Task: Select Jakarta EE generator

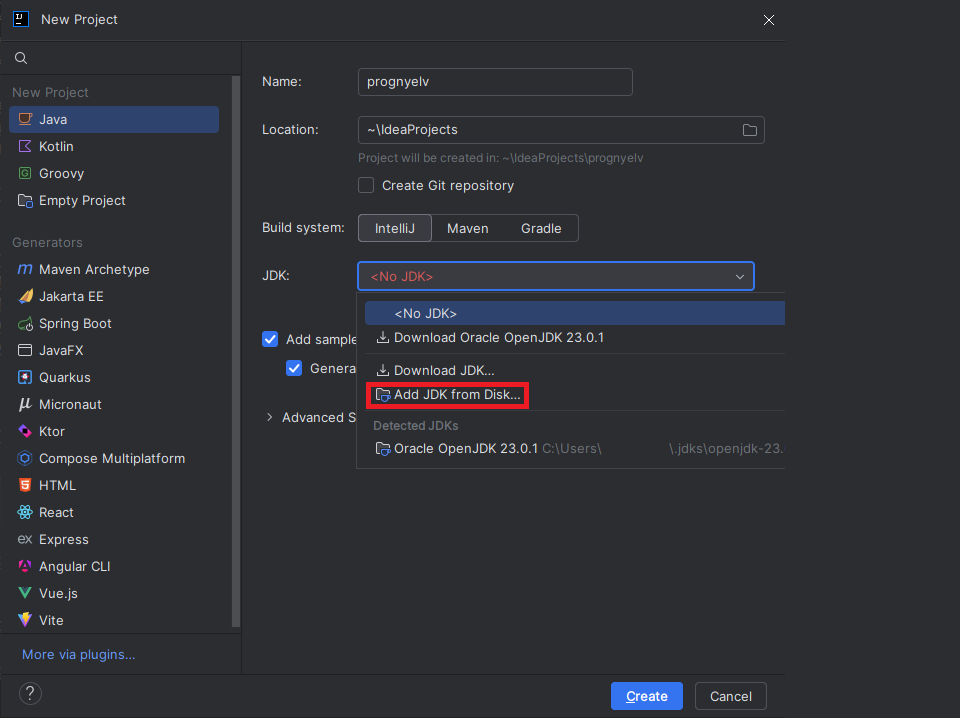Action: coord(114,296)
